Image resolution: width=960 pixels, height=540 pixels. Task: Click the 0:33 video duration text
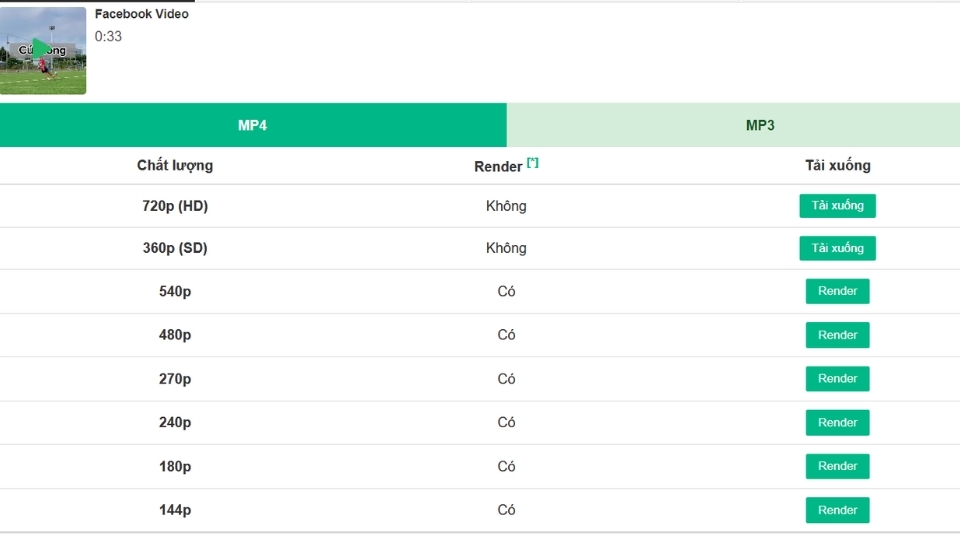pos(108,37)
